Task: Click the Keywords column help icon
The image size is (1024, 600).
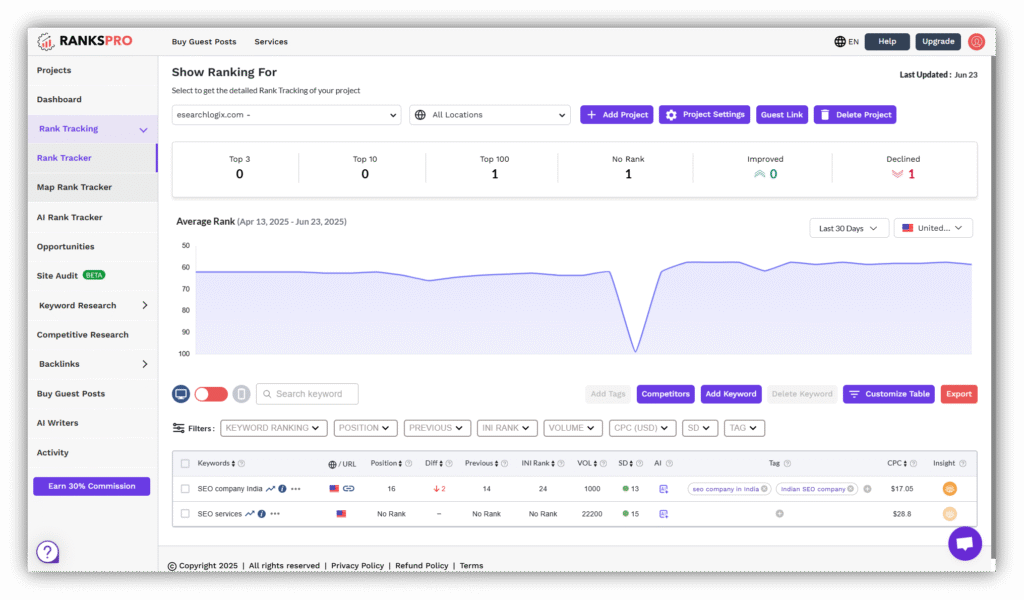Action: click(242, 464)
